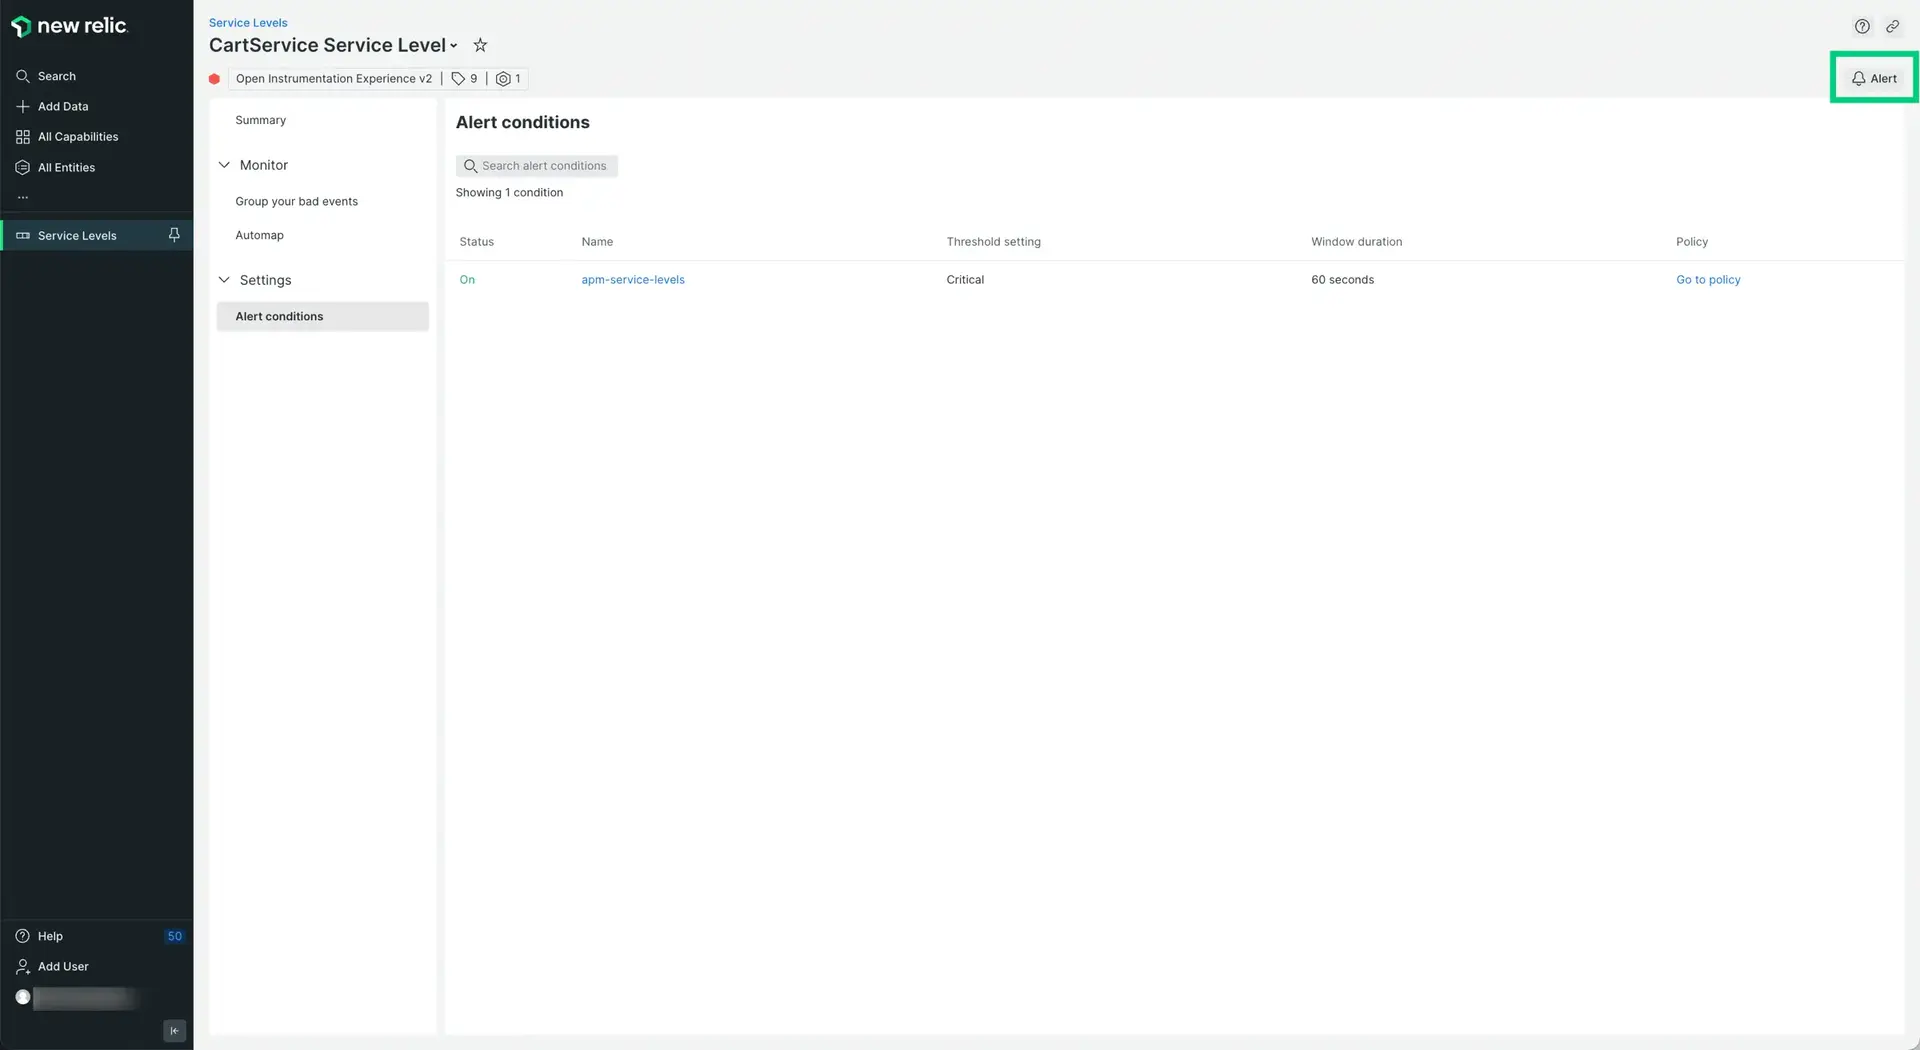
Task: Click the Service Levels breadcrumb link
Action: coord(247,22)
